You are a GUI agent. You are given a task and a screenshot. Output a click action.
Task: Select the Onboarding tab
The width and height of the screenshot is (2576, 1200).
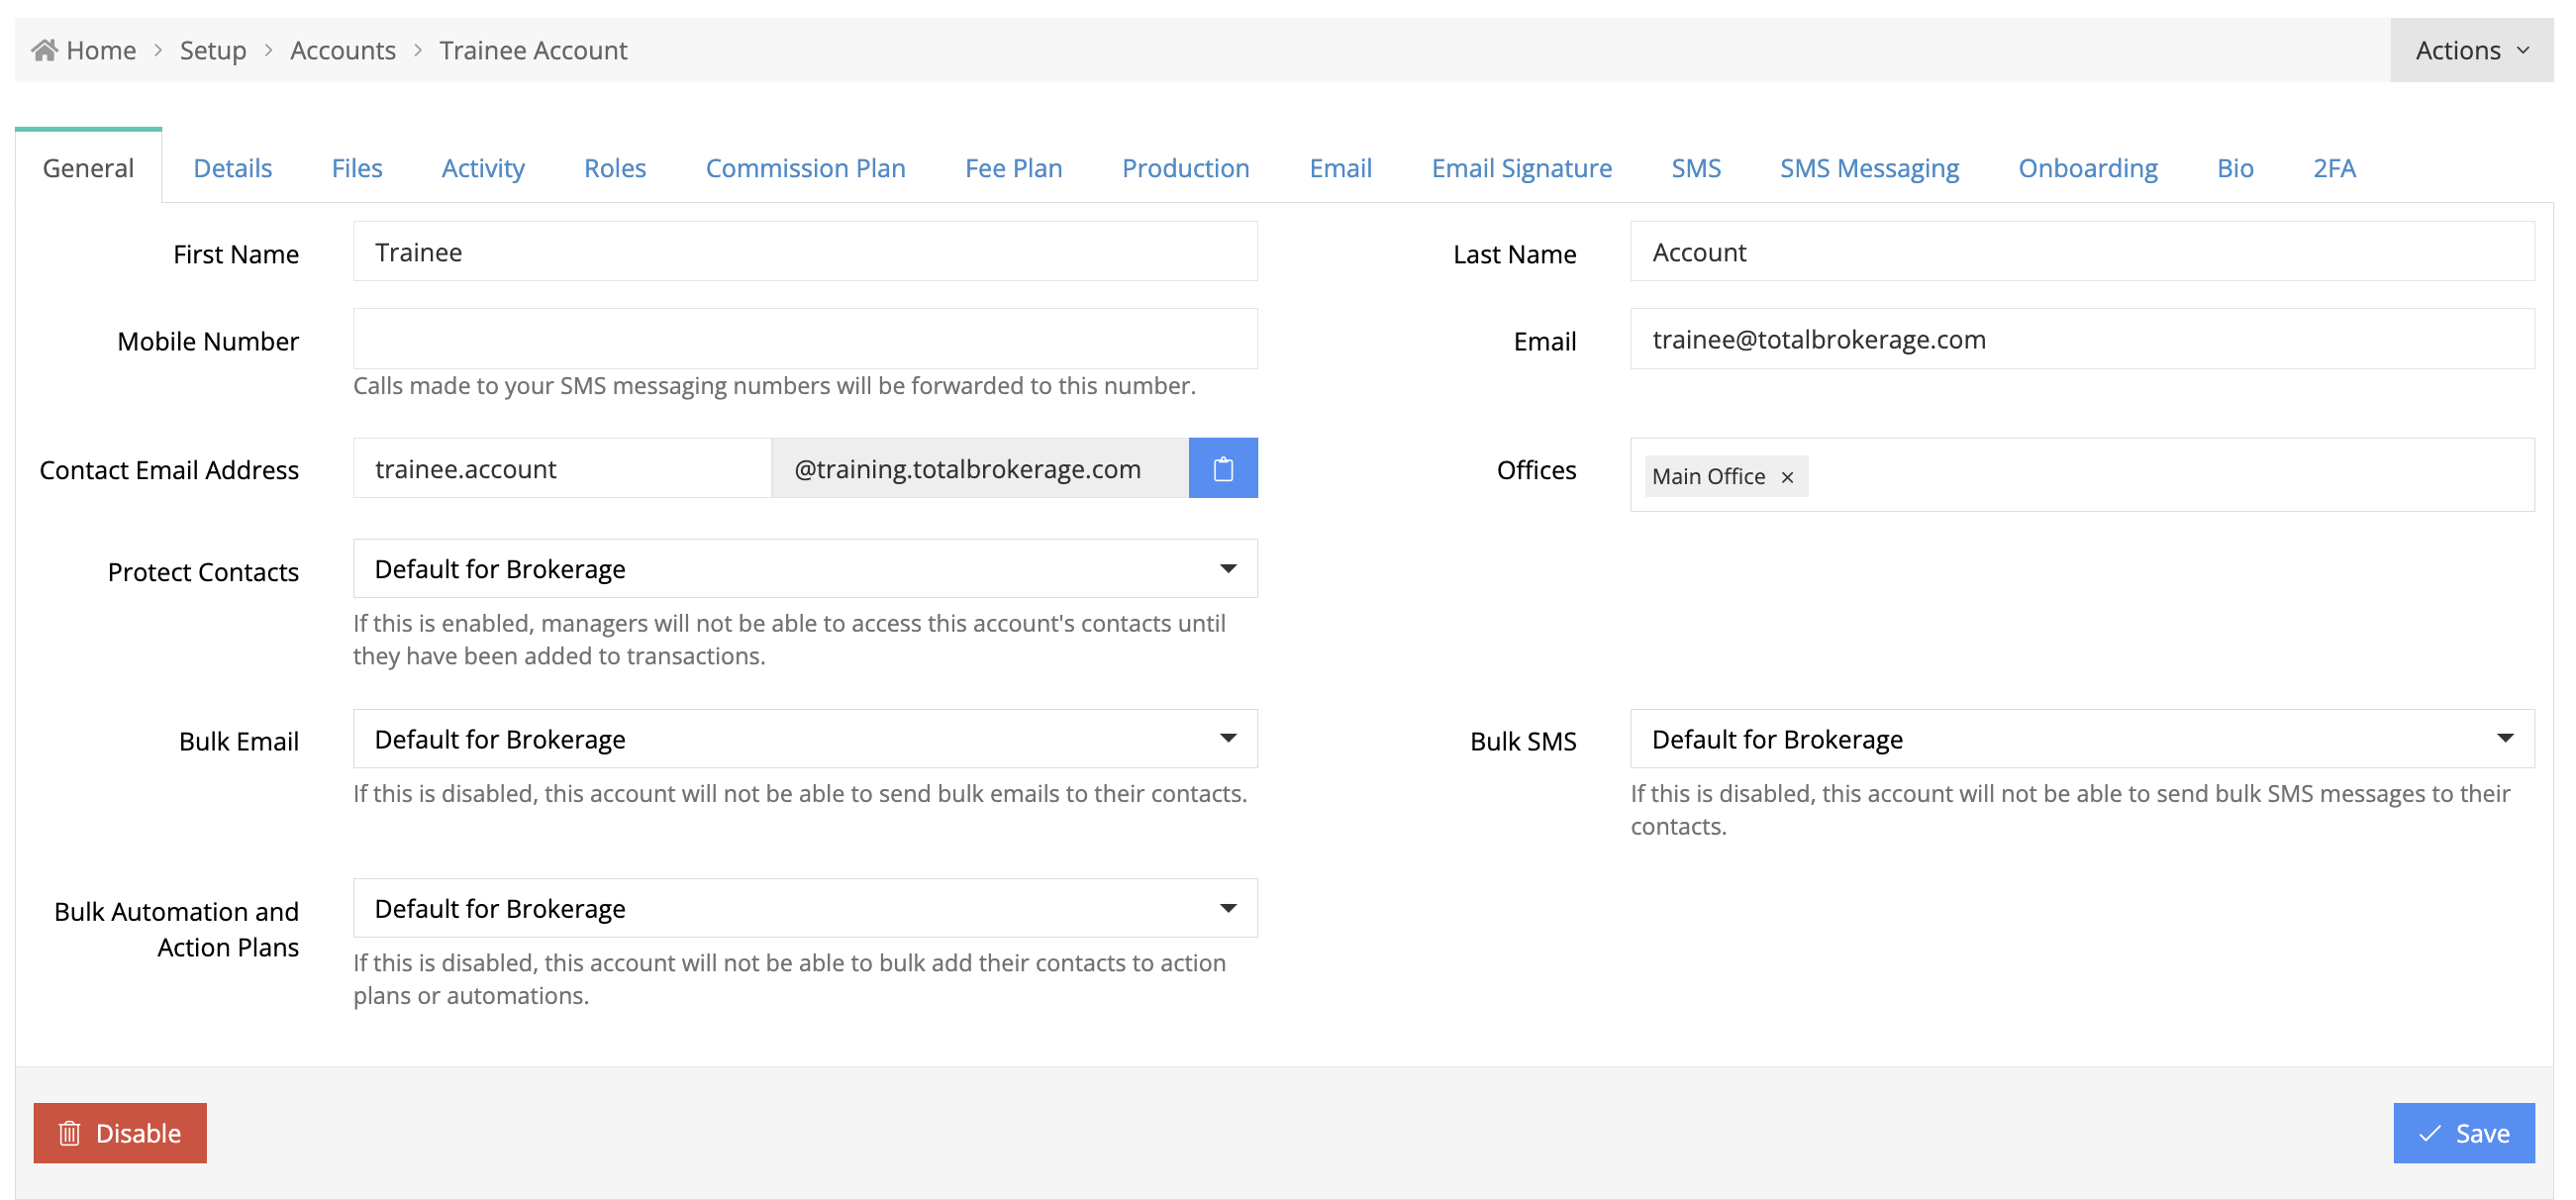tap(2087, 168)
